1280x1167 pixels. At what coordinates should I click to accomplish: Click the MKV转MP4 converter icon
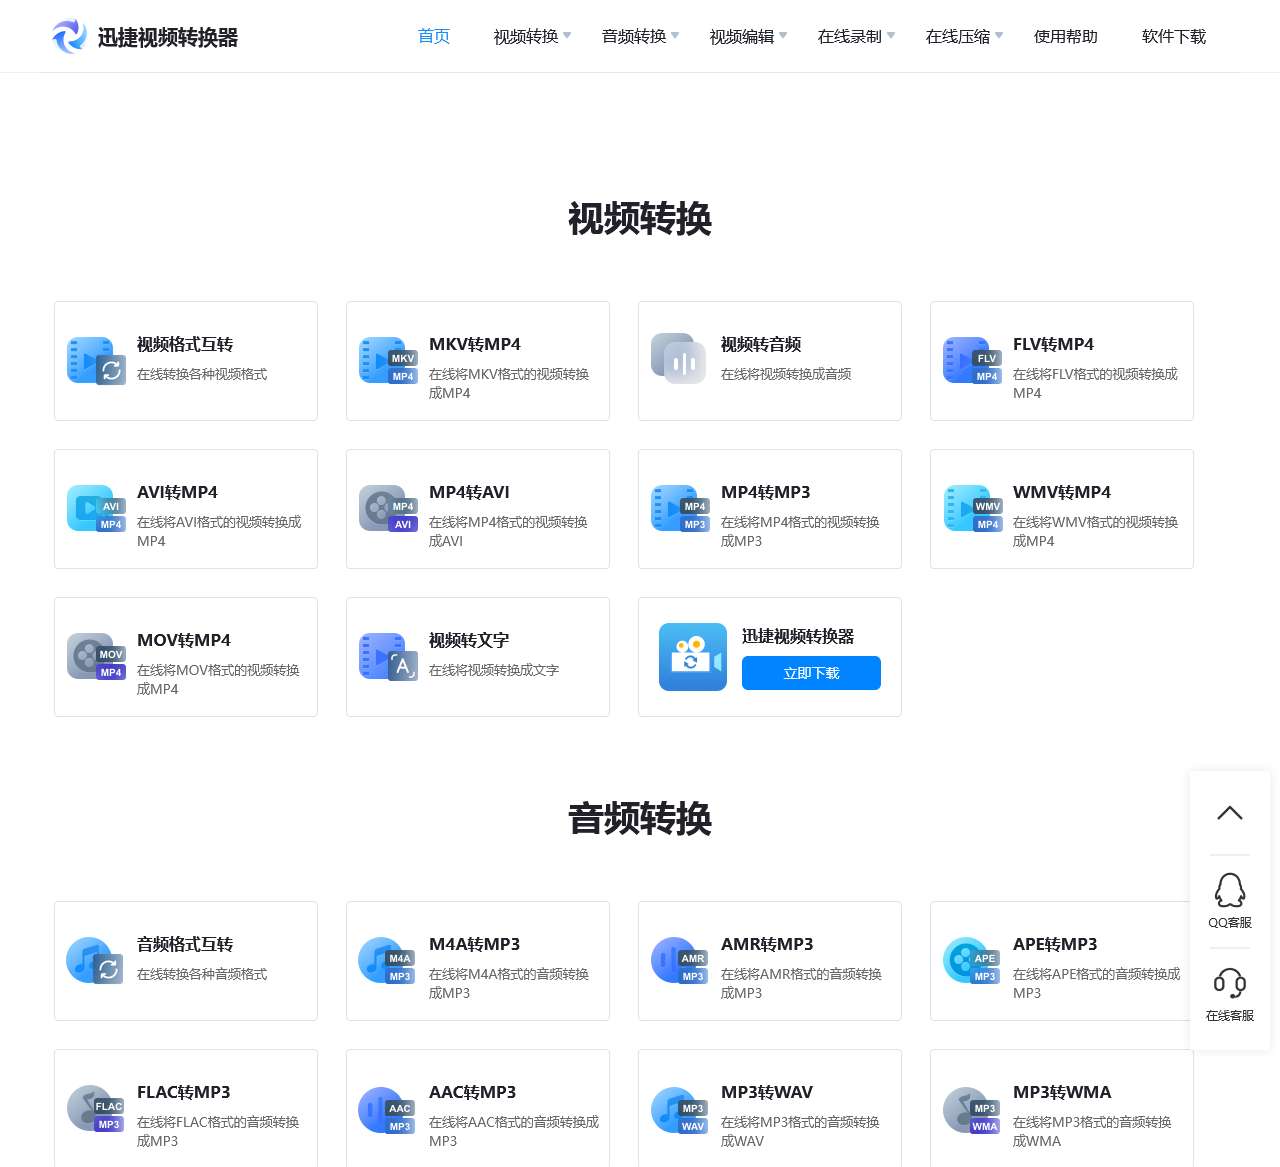pyautogui.click(x=388, y=361)
